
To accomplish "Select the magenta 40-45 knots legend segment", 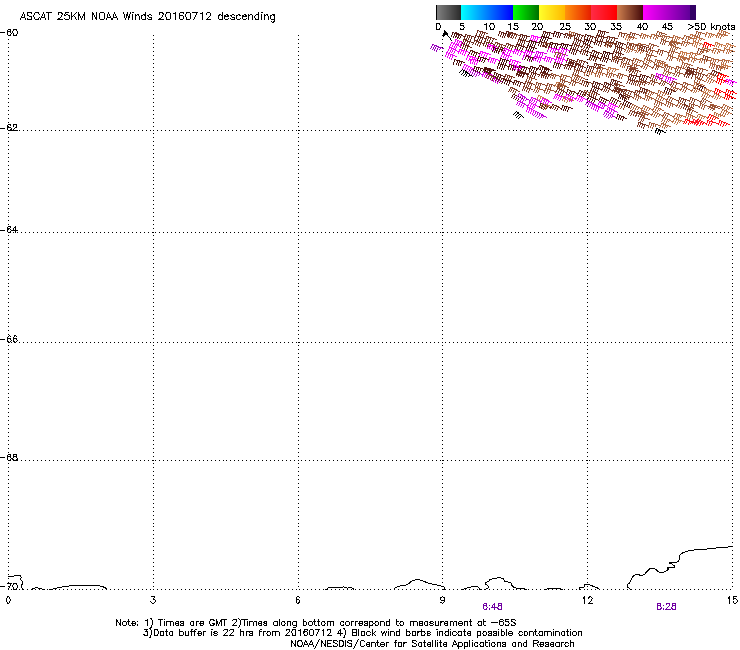I will tap(666, 12).
